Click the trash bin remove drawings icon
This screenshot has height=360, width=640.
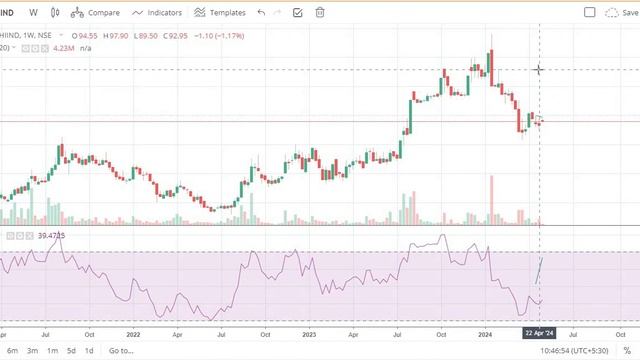[320, 13]
